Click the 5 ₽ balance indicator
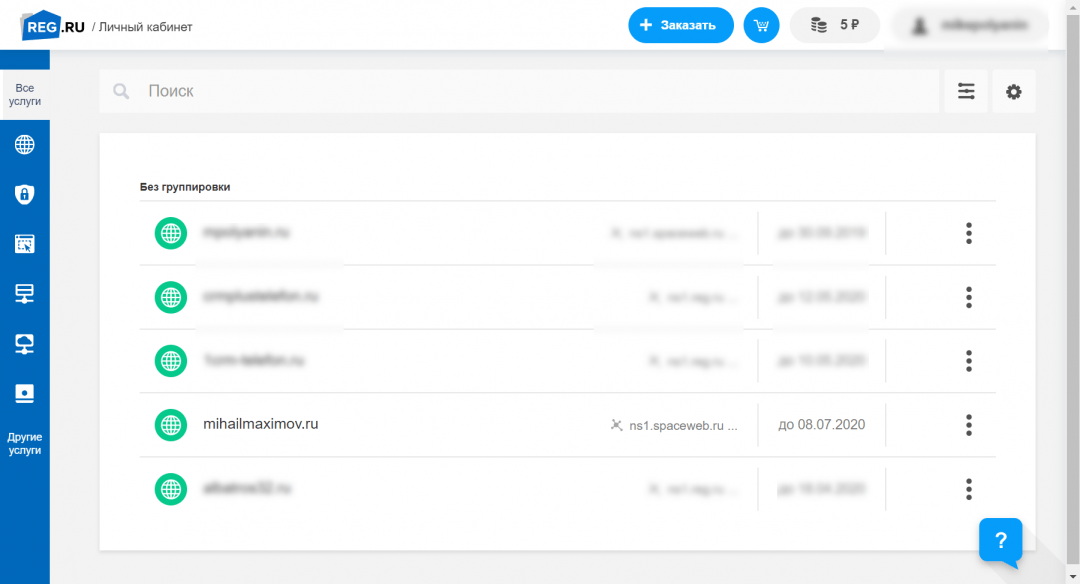1080x584 pixels. pos(834,25)
